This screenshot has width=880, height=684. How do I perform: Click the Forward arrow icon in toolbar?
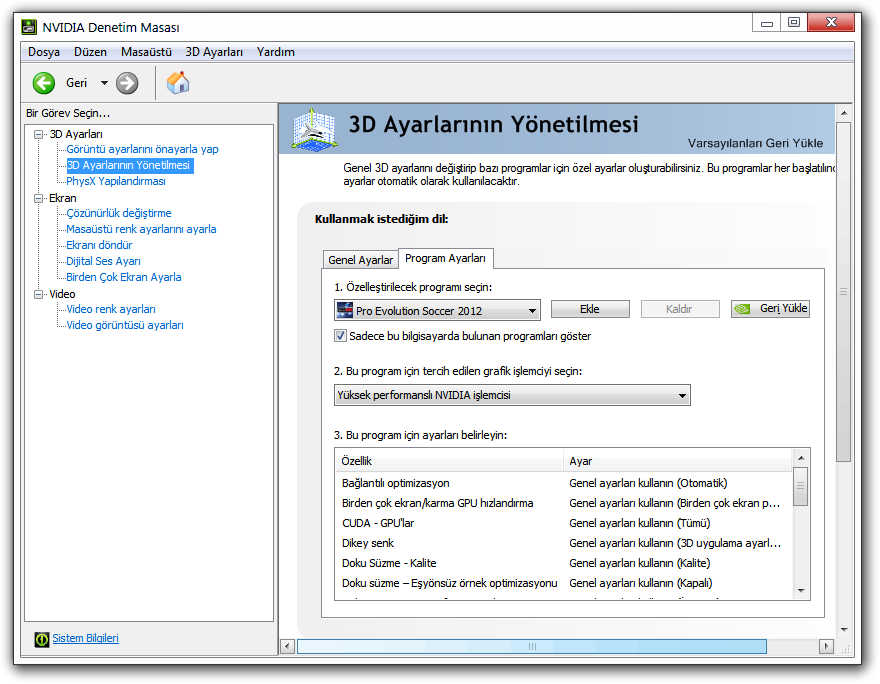[127, 83]
